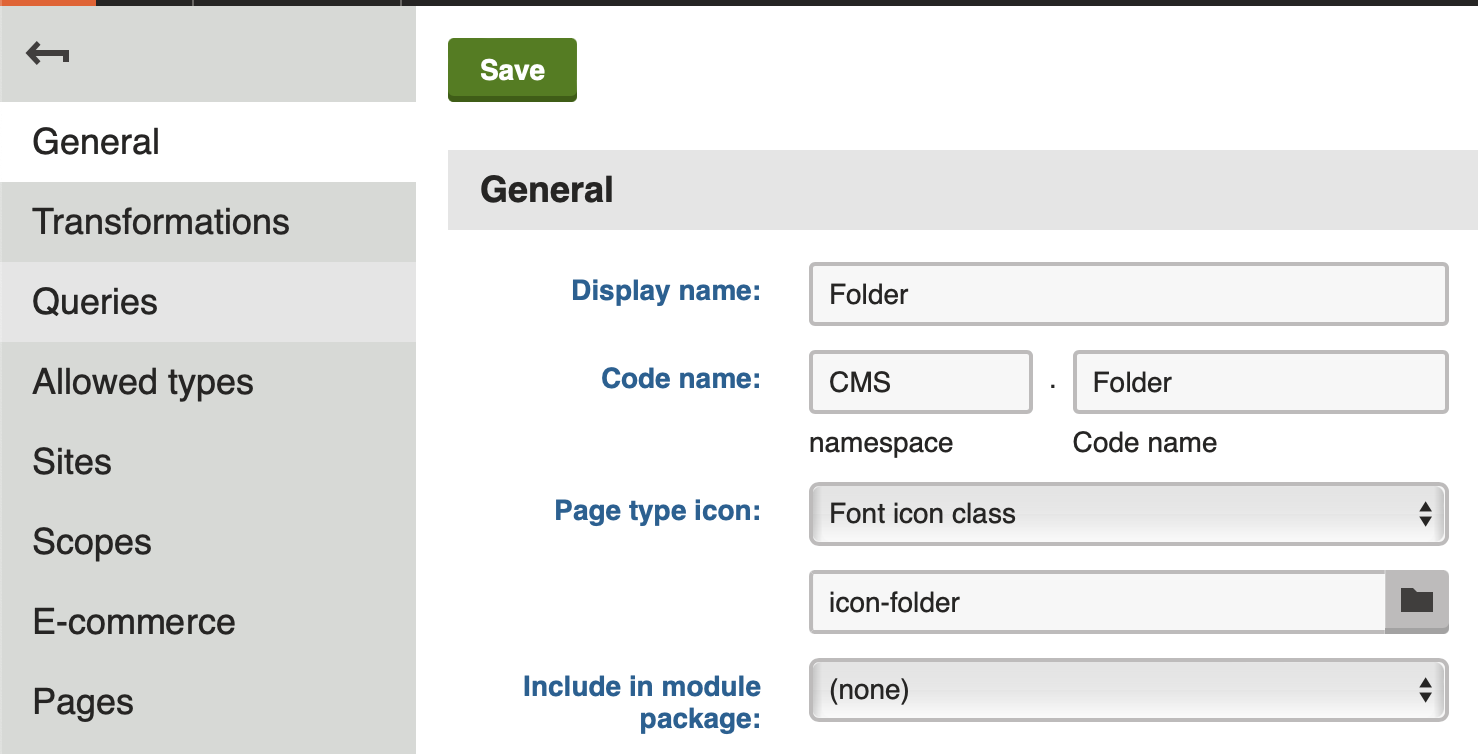Click the 'namespace' caption text
The image size is (1478, 754).
point(881,443)
